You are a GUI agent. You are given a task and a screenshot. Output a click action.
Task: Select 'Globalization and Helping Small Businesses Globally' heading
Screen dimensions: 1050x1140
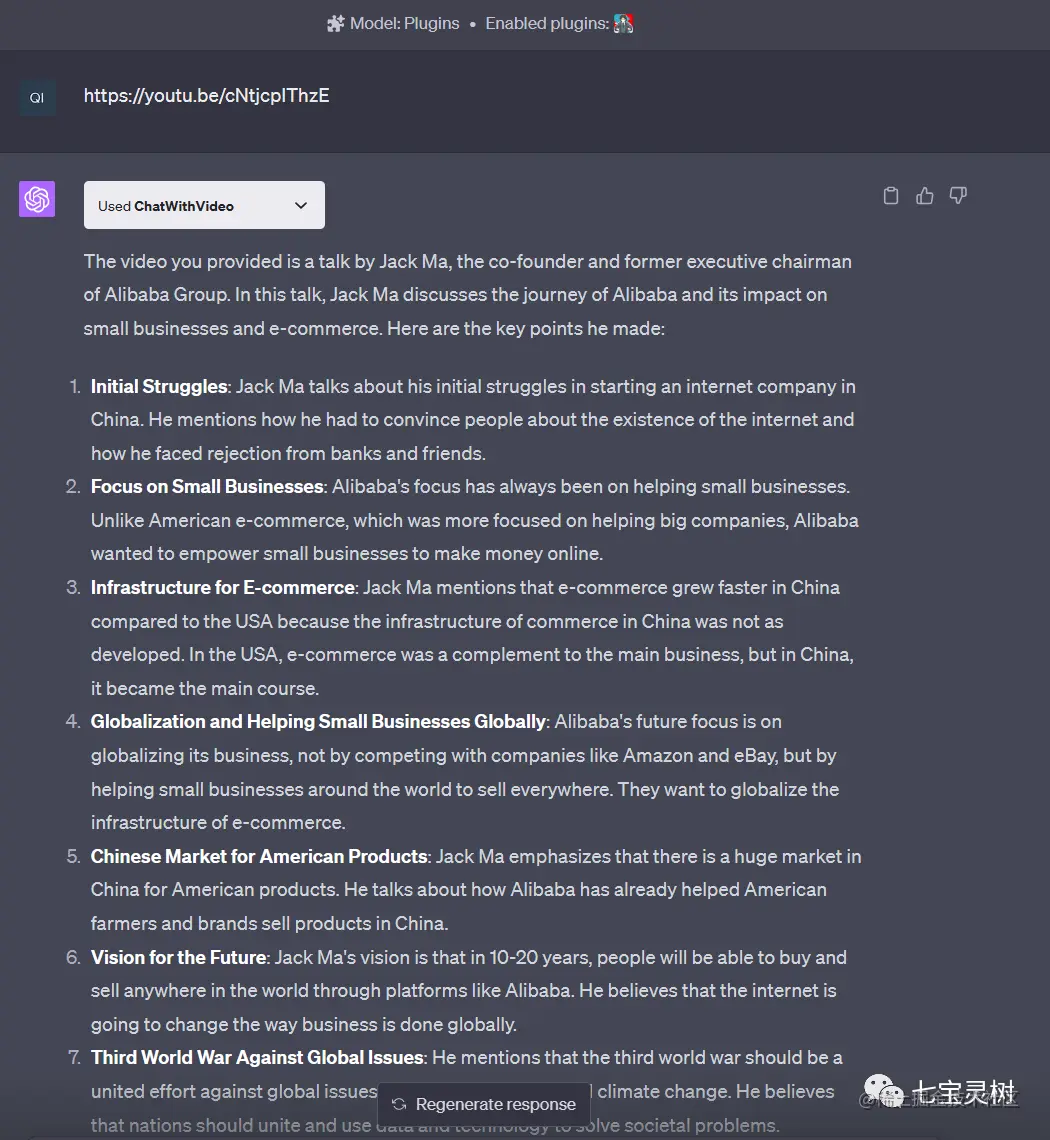pyautogui.click(x=318, y=722)
